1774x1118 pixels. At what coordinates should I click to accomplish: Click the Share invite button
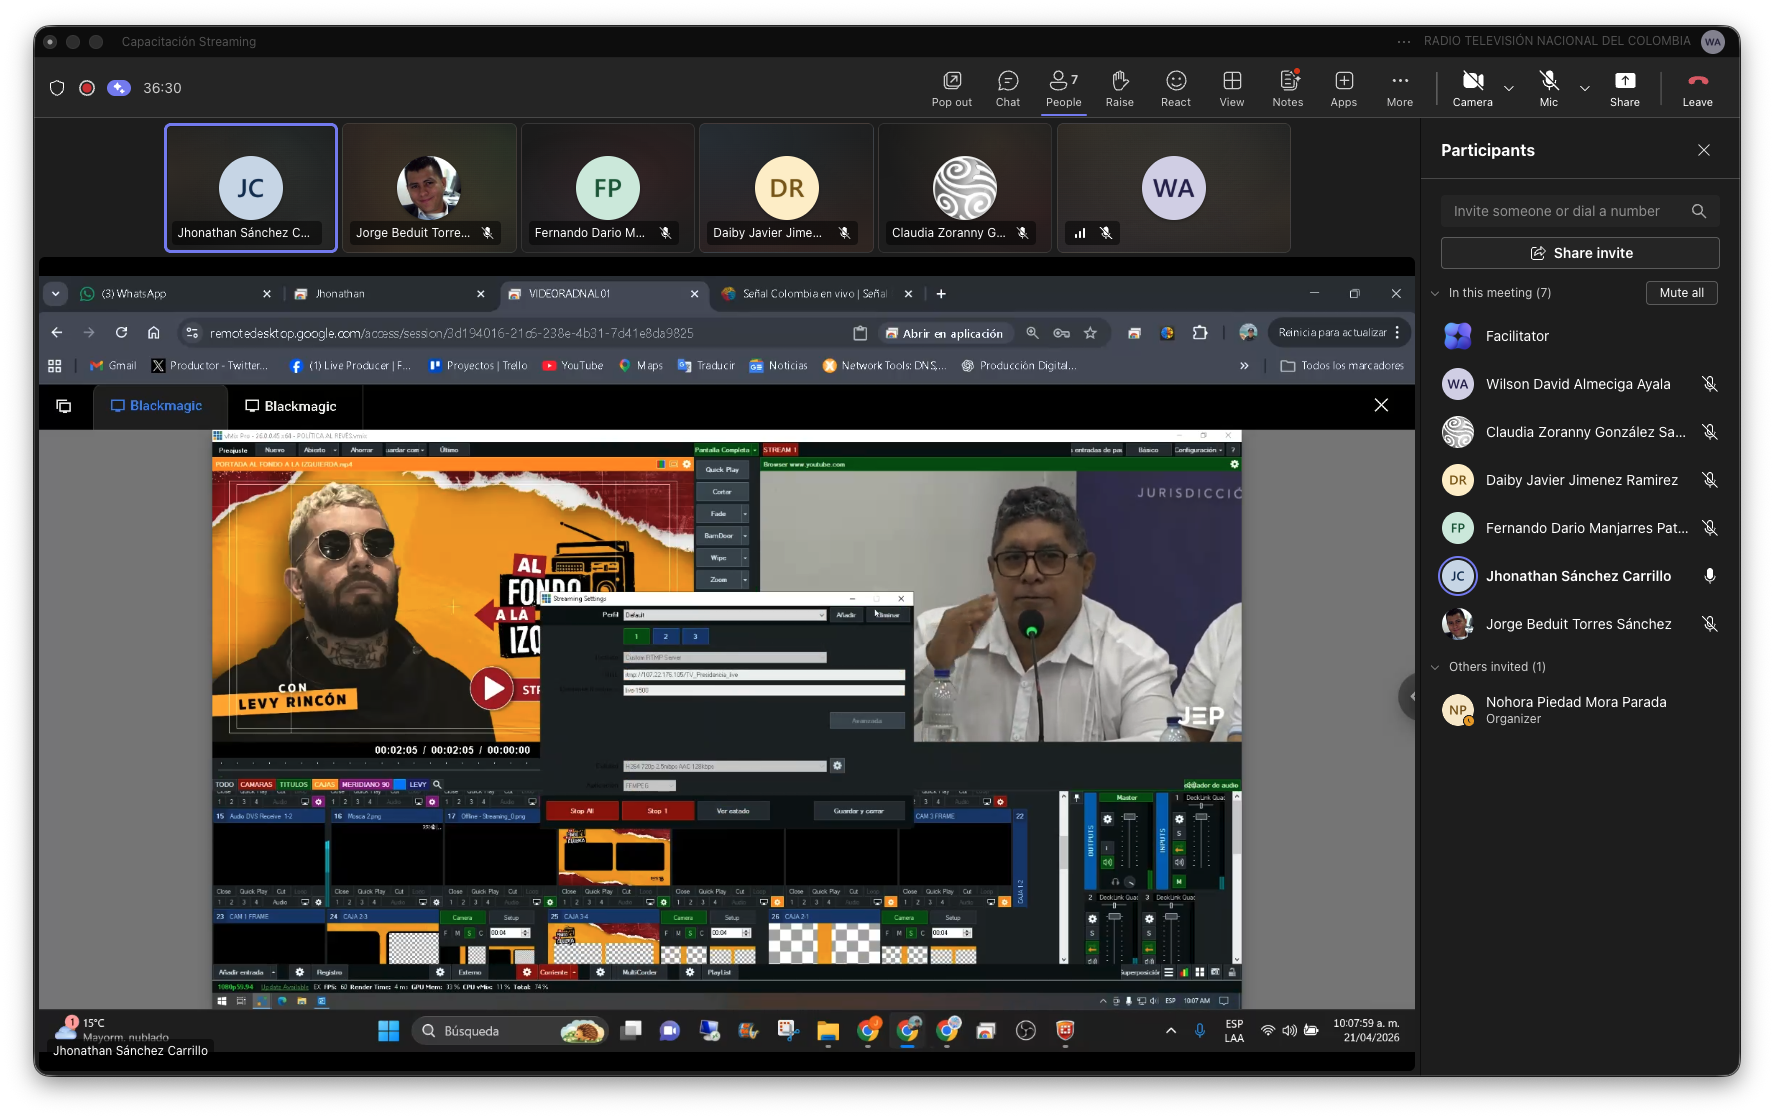coord(1580,253)
